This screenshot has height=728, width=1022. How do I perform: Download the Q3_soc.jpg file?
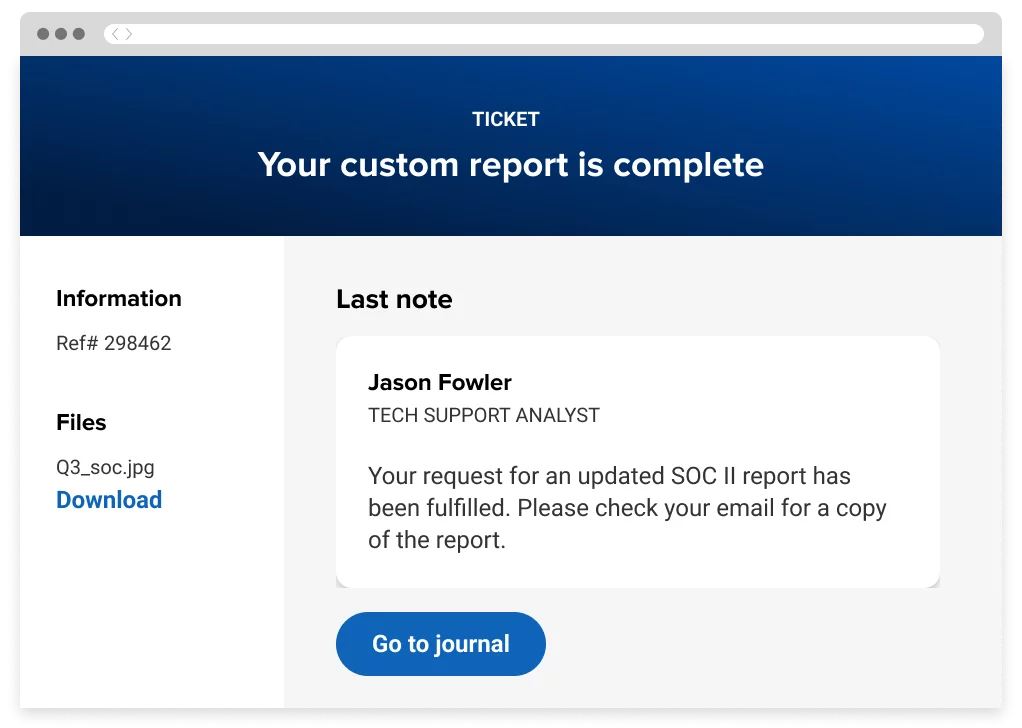pos(109,500)
